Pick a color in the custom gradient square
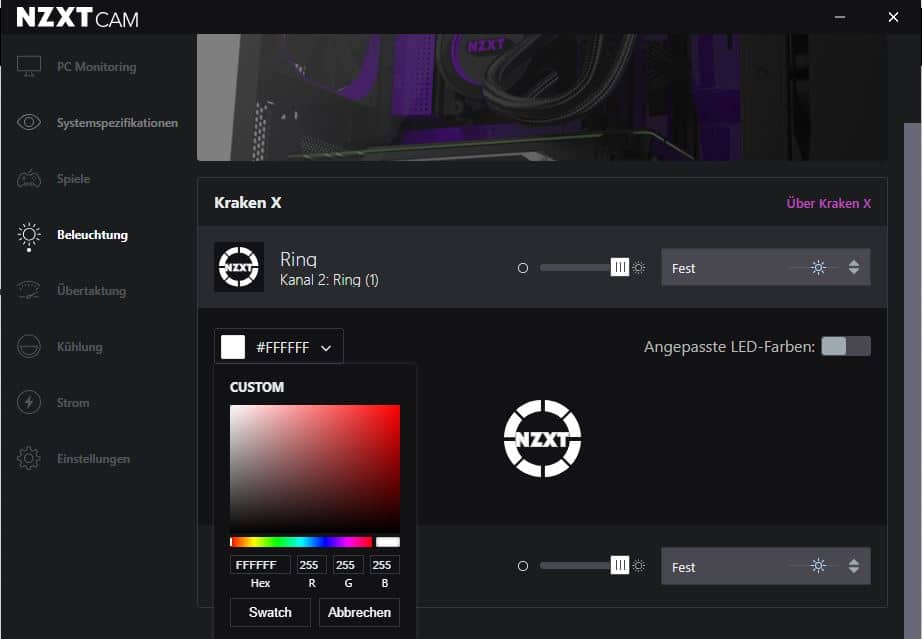 point(315,467)
